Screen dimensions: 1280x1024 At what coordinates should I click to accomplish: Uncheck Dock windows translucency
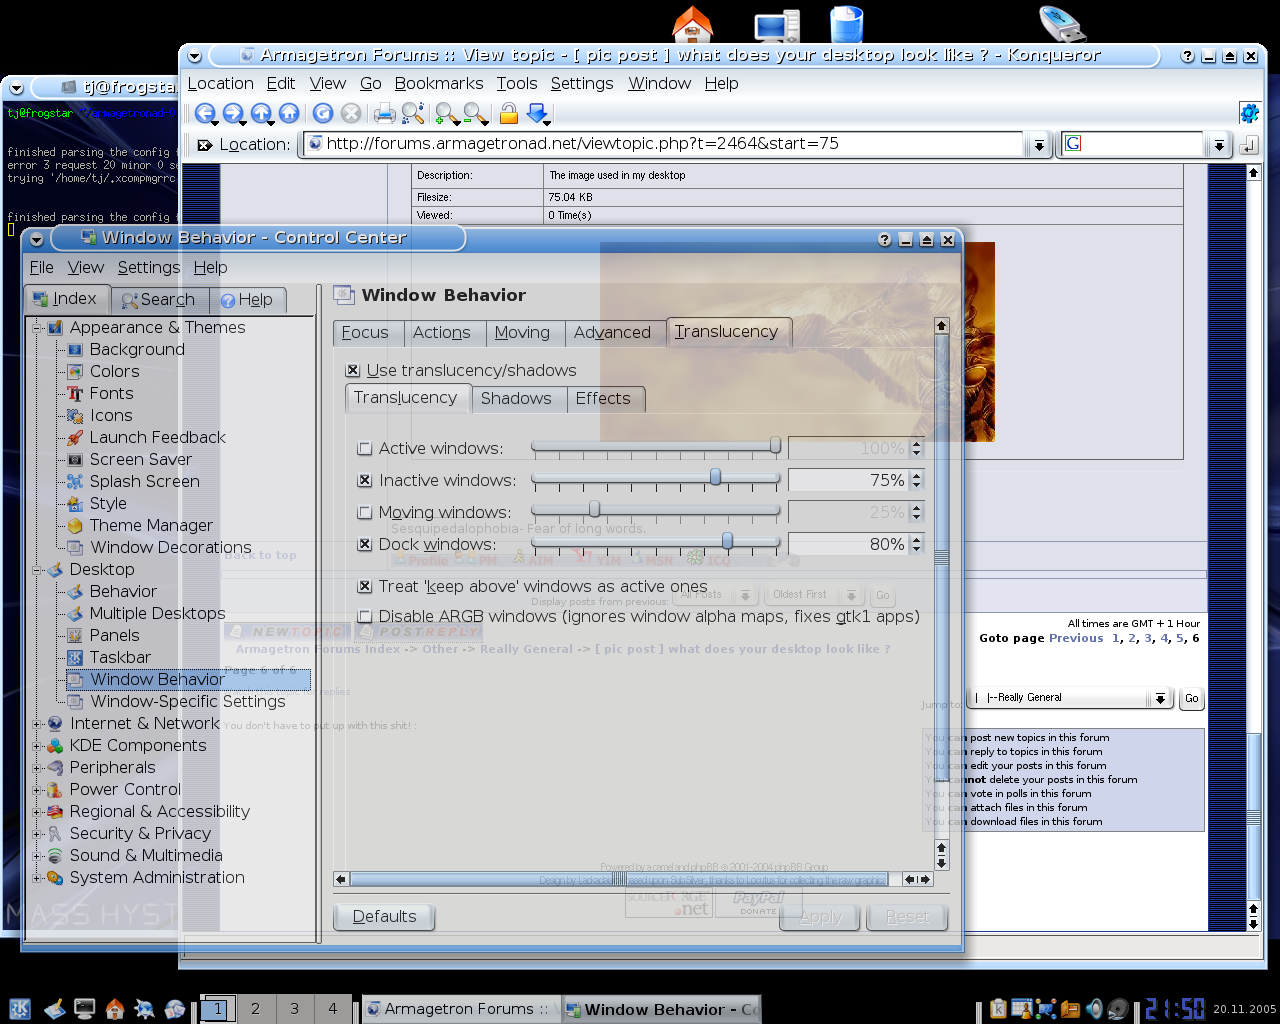coord(365,545)
